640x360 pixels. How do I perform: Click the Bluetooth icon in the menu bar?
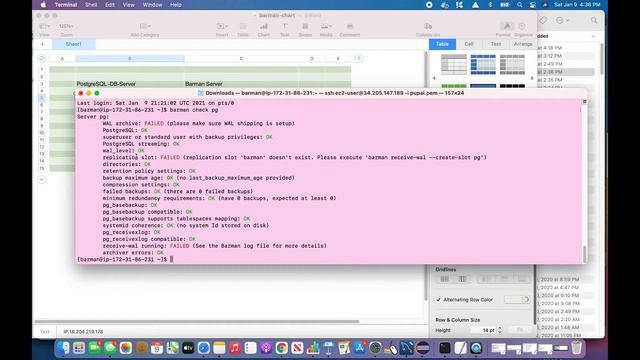click(x=490, y=5)
